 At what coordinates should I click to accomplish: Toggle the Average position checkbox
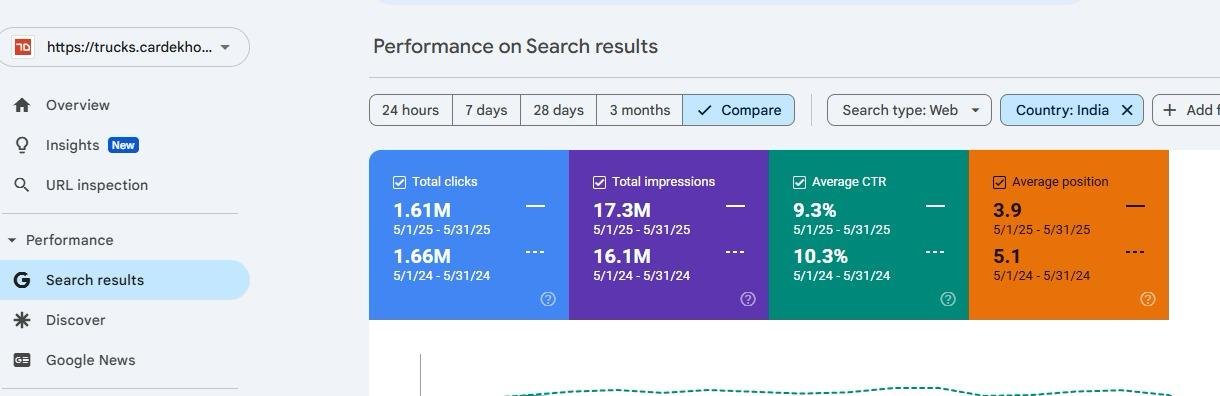(1000, 182)
